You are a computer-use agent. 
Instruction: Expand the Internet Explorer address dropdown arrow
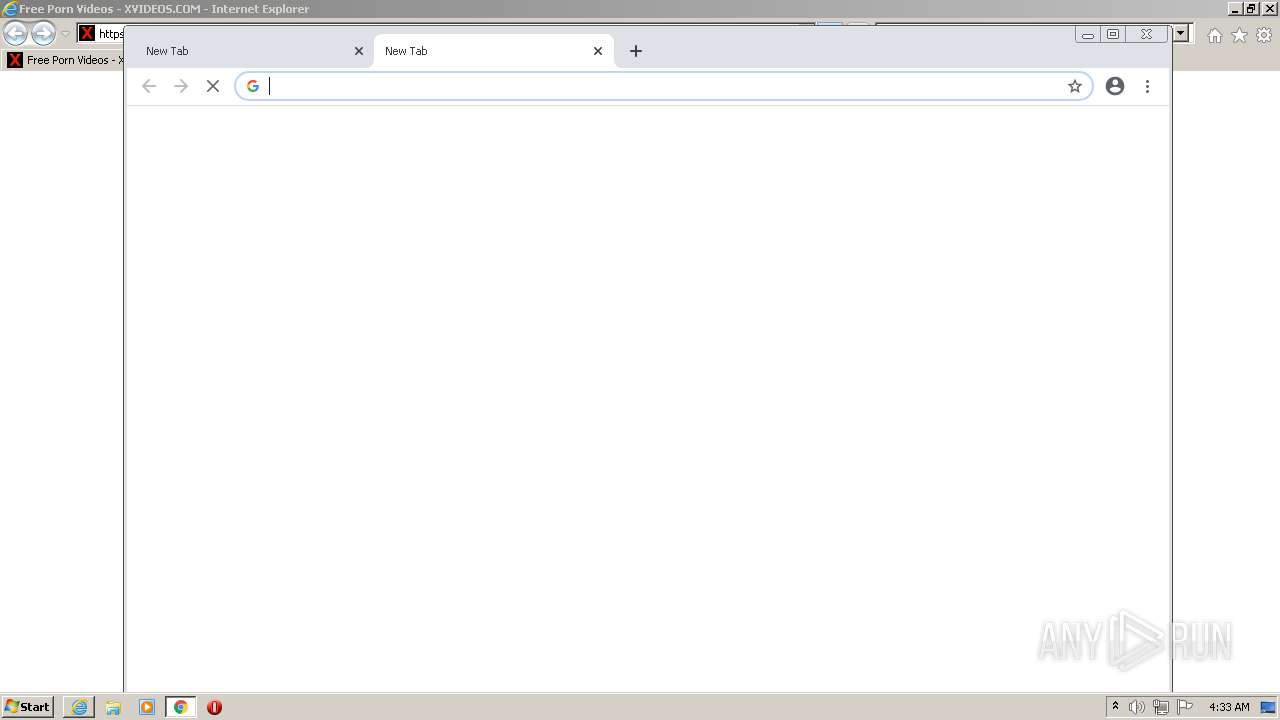(1181, 33)
